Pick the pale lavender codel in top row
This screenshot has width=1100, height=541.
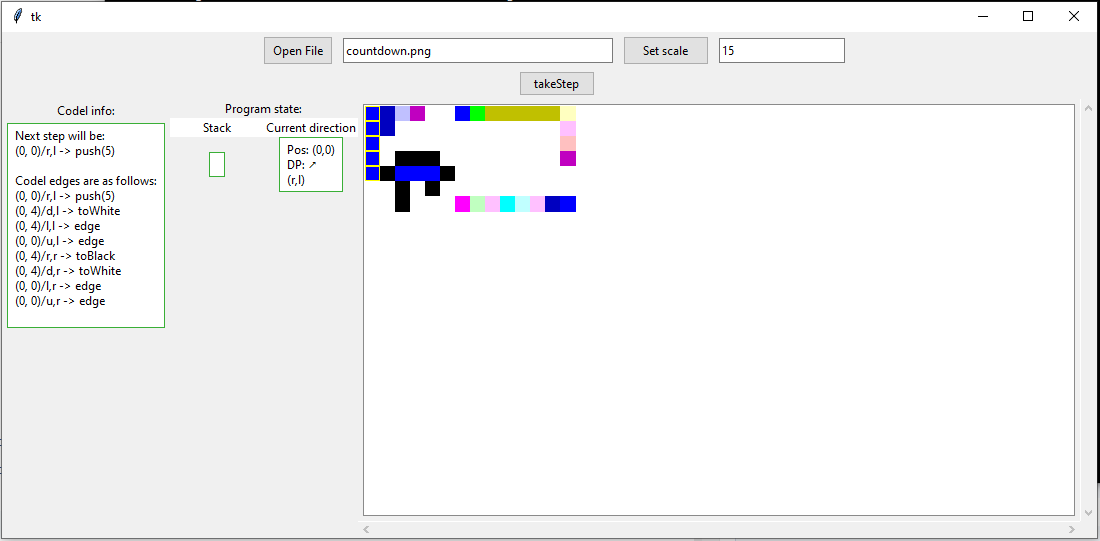[402, 113]
